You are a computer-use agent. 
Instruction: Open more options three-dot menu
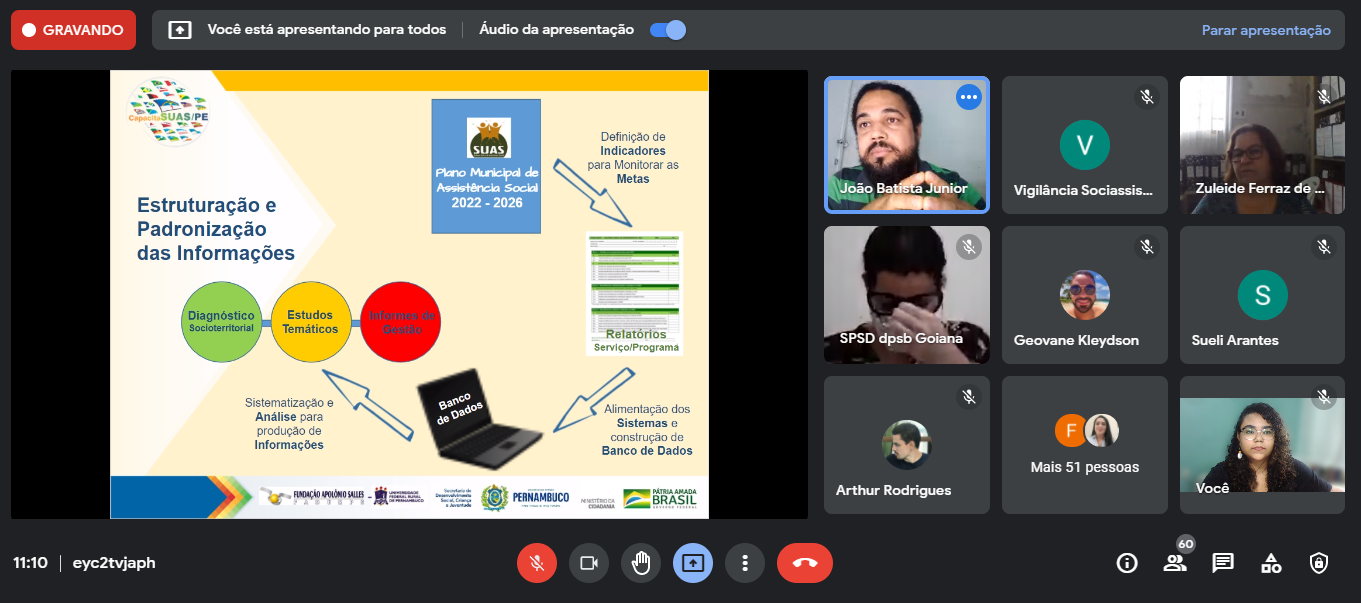point(745,563)
